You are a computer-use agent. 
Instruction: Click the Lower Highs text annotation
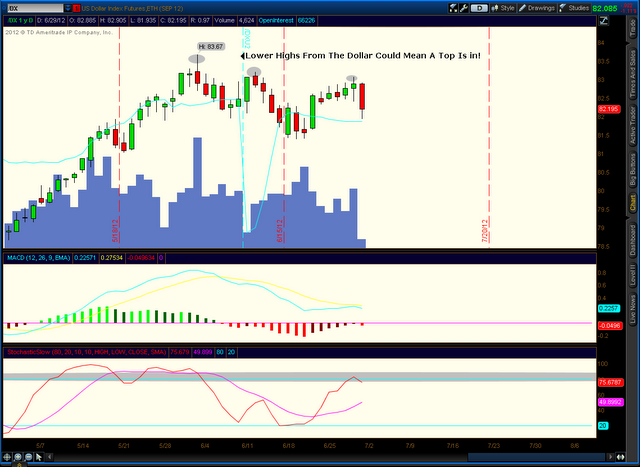coord(363,56)
